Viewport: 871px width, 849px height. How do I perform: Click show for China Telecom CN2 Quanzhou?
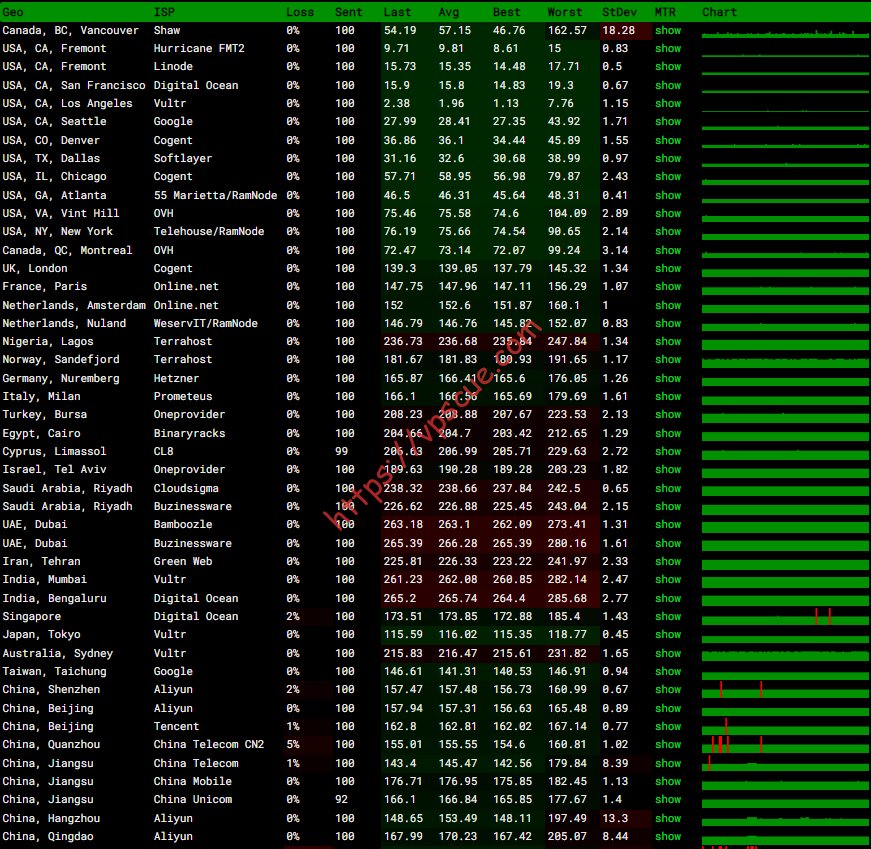tap(668, 745)
